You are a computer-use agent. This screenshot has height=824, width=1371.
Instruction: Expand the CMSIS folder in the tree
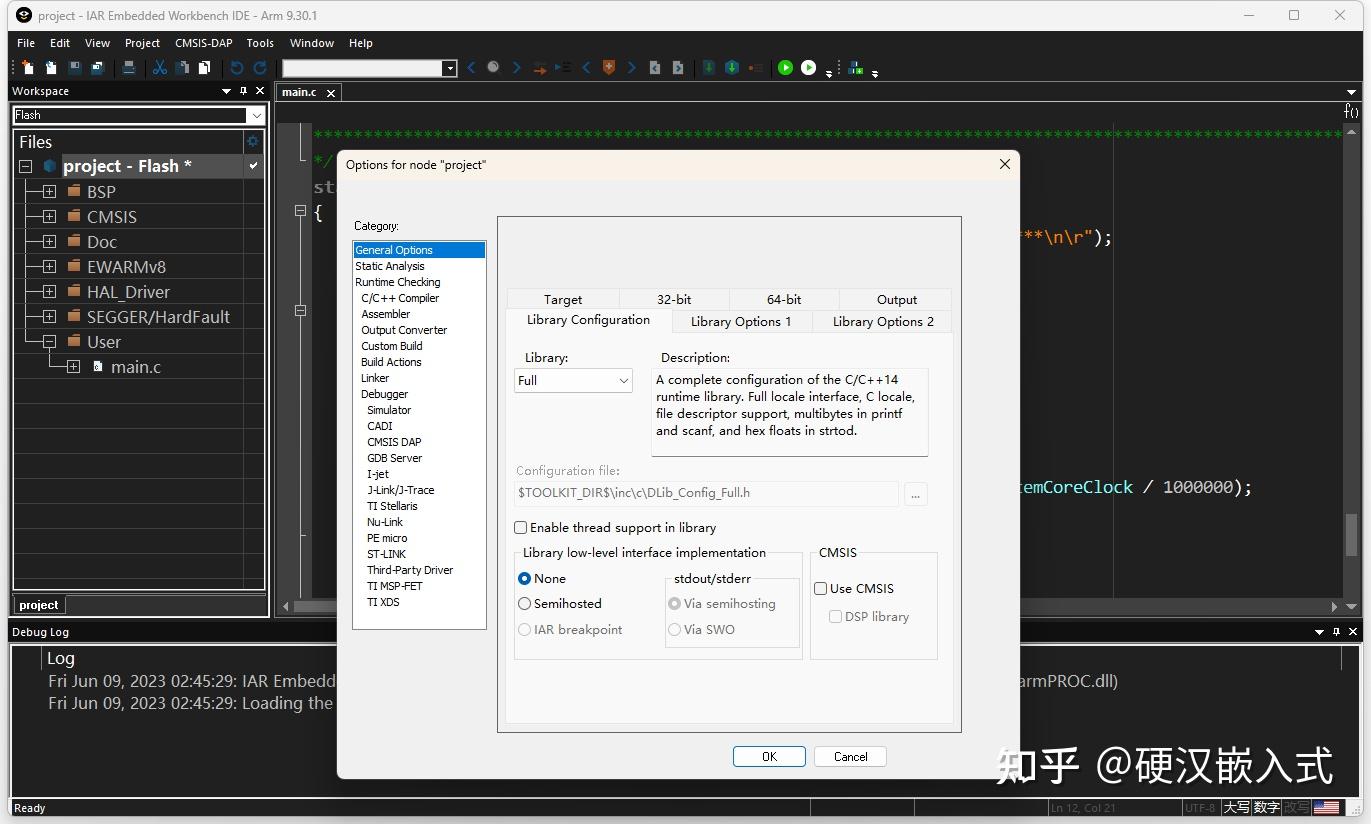(49, 216)
